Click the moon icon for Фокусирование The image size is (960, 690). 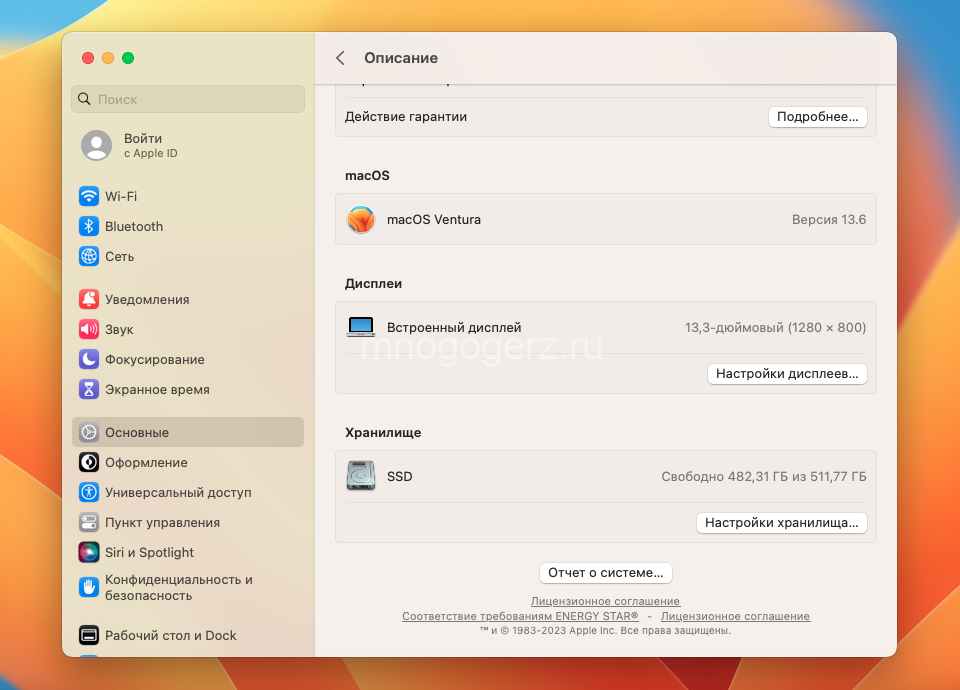pyautogui.click(x=89, y=359)
